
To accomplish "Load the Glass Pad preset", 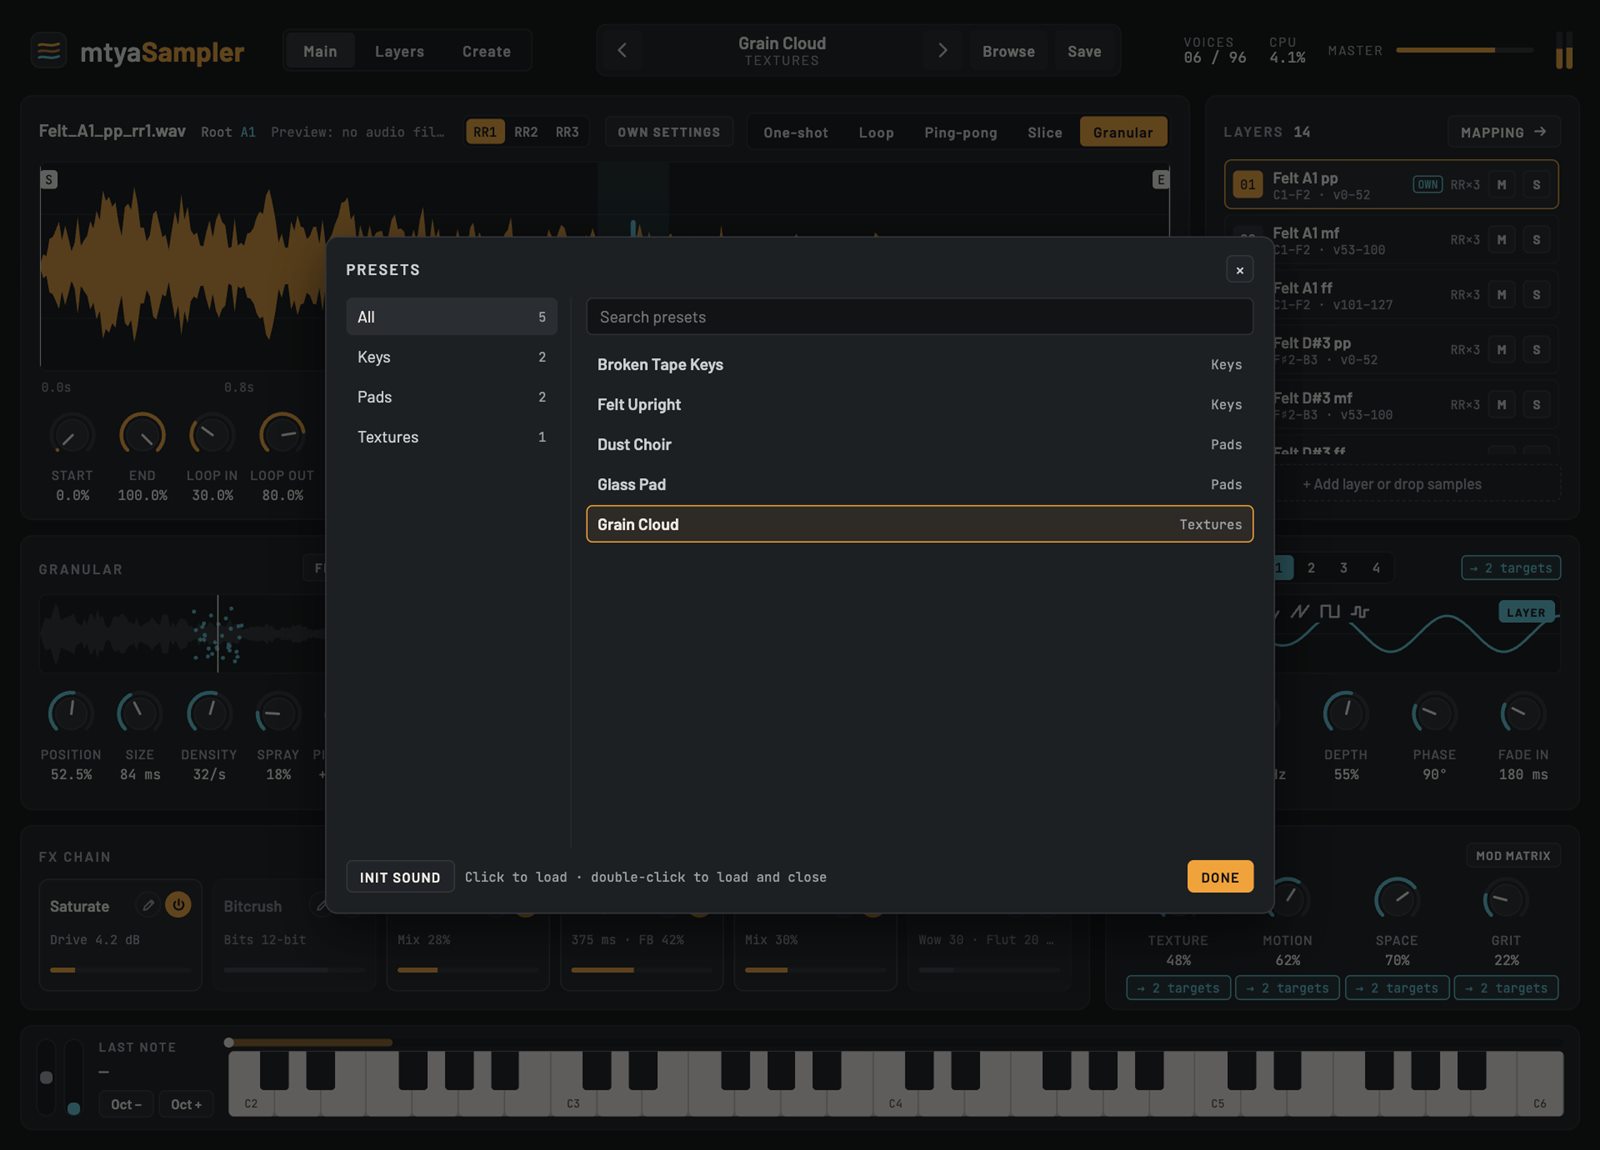I will click(x=919, y=485).
